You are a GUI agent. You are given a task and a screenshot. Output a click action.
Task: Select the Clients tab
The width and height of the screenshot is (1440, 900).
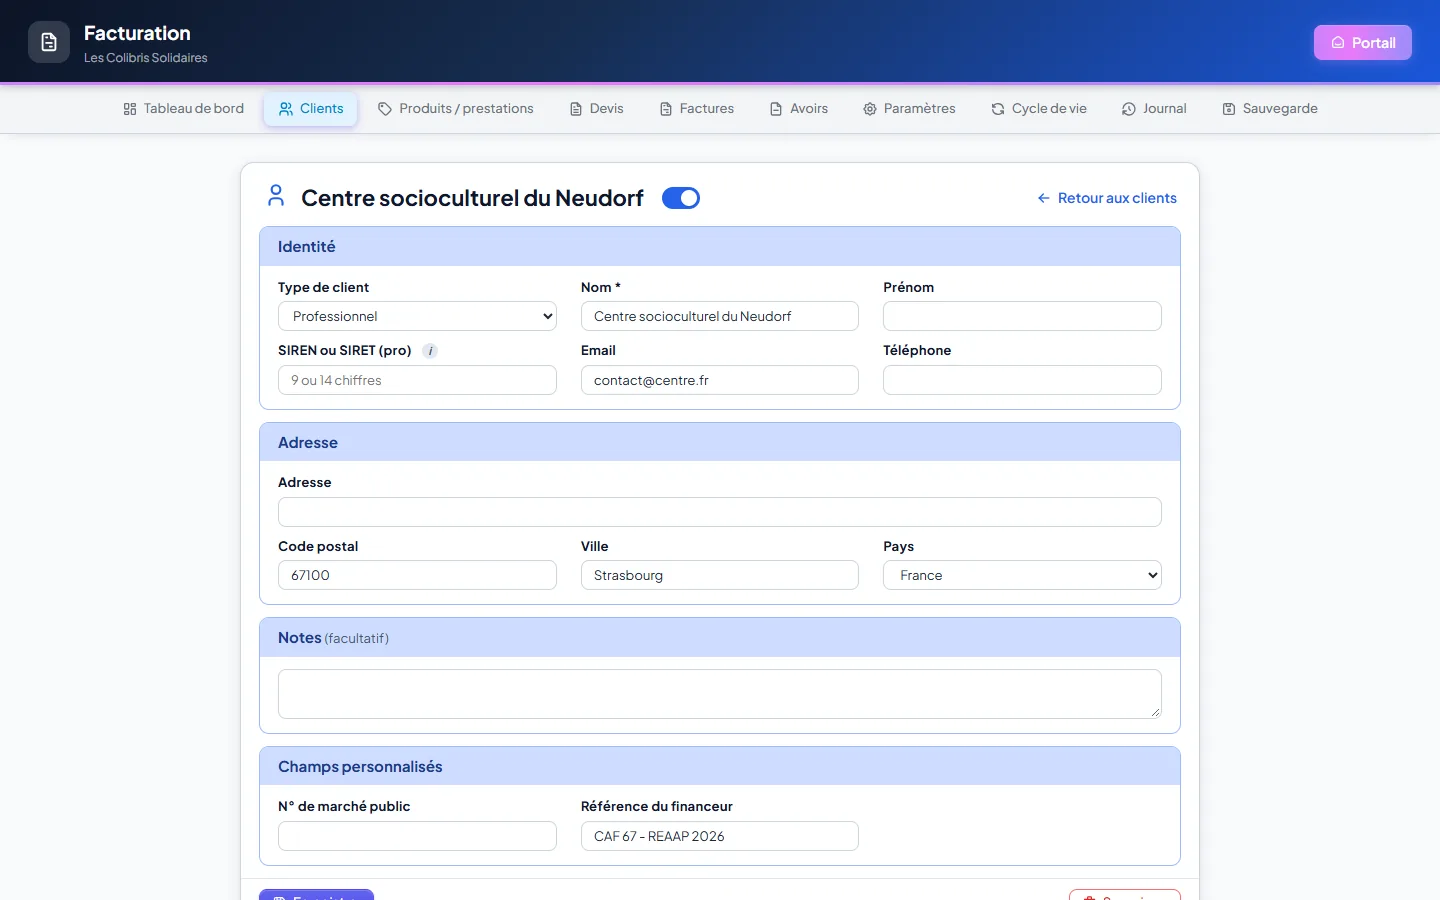pyautogui.click(x=311, y=109)
